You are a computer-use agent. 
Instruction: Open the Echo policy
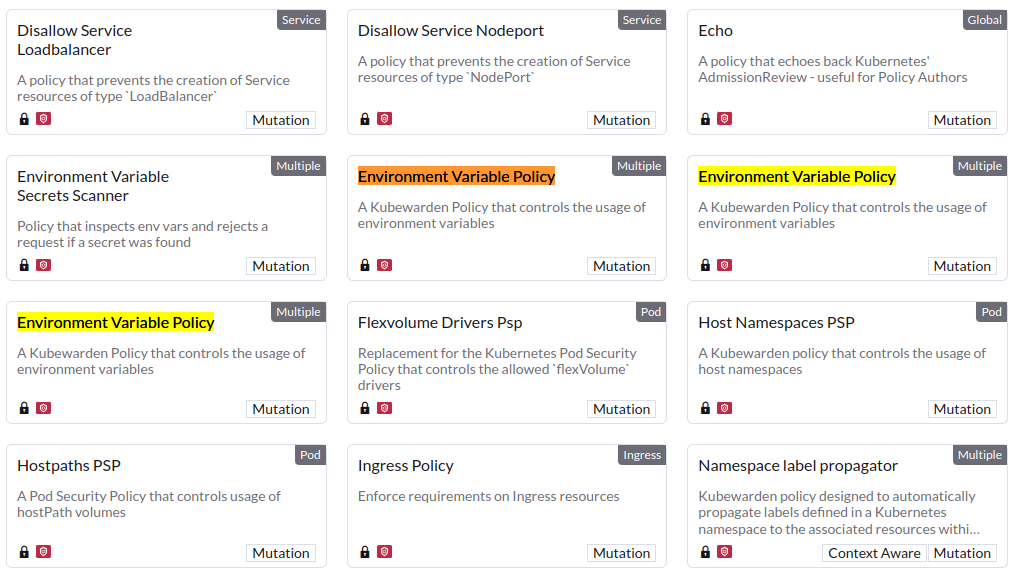tap(716, 30)
